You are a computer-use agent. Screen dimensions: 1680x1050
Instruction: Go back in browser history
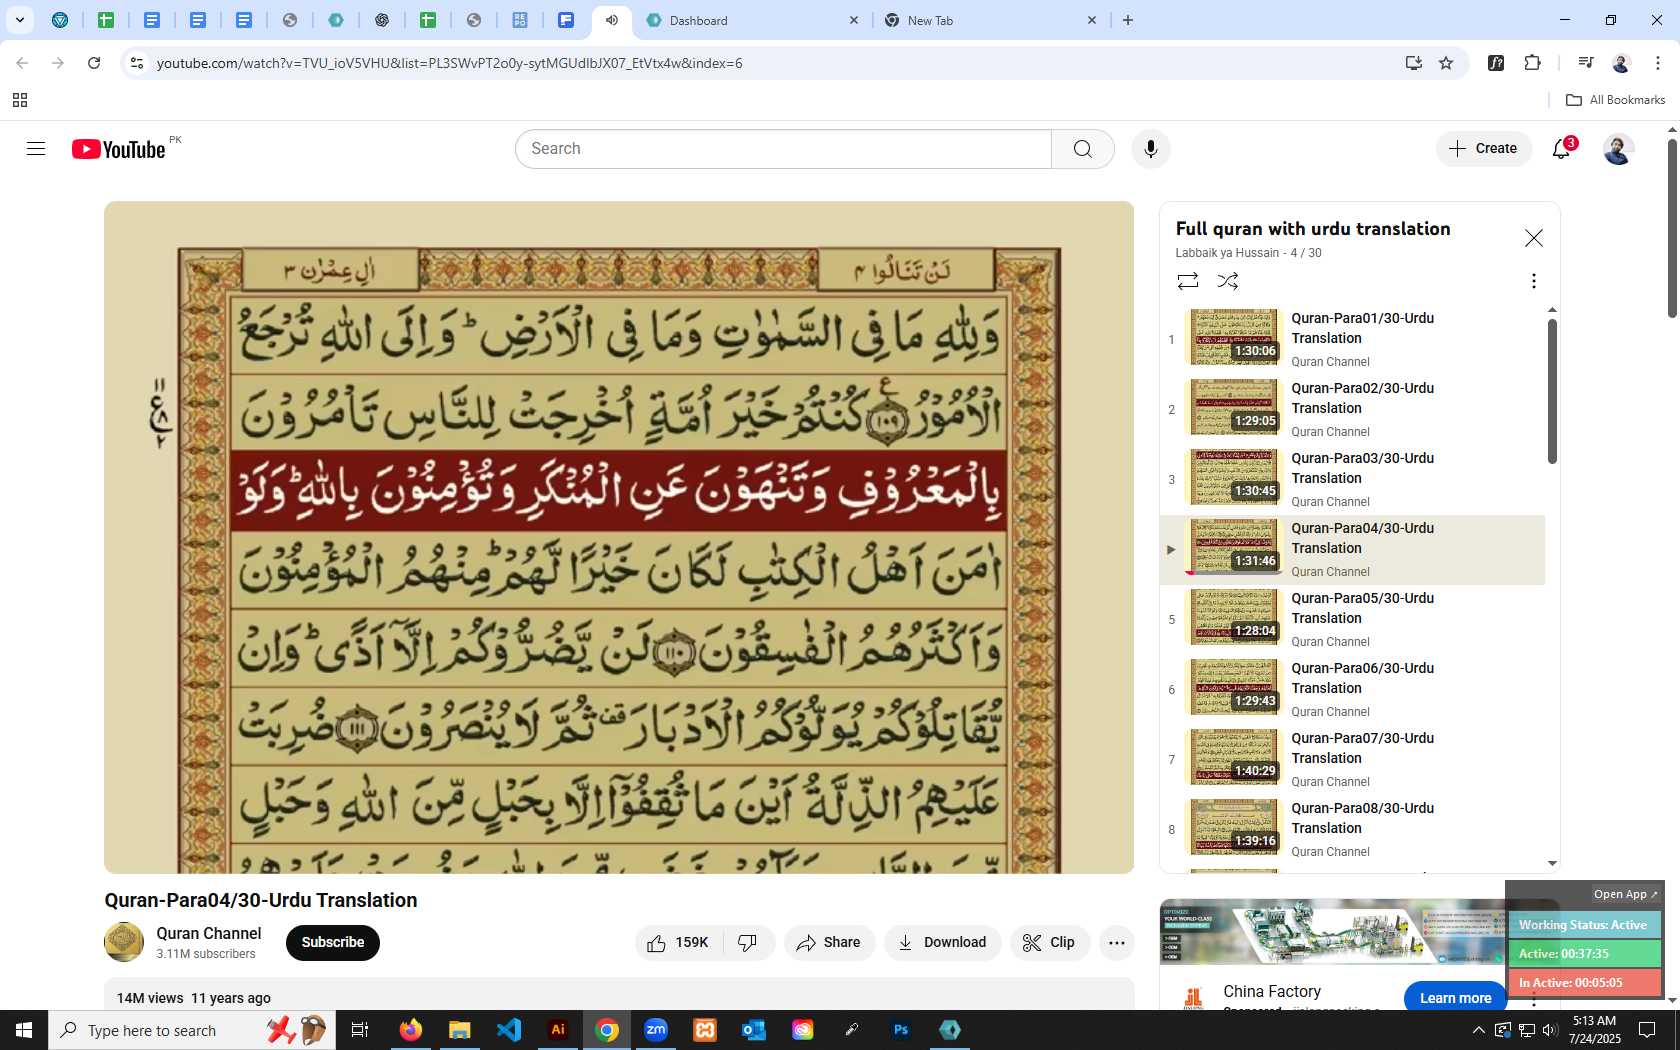click(22, 63)
